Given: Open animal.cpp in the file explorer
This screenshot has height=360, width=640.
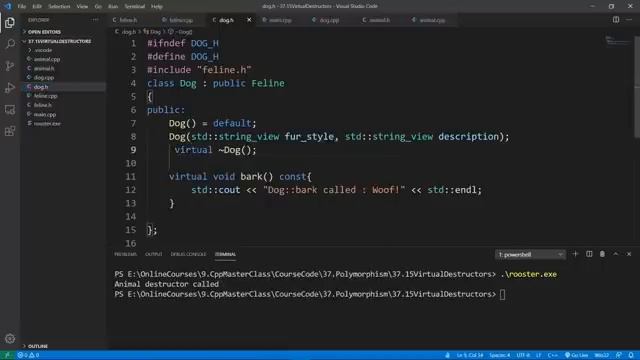Looking at the screenshot, I should (47, 60).
